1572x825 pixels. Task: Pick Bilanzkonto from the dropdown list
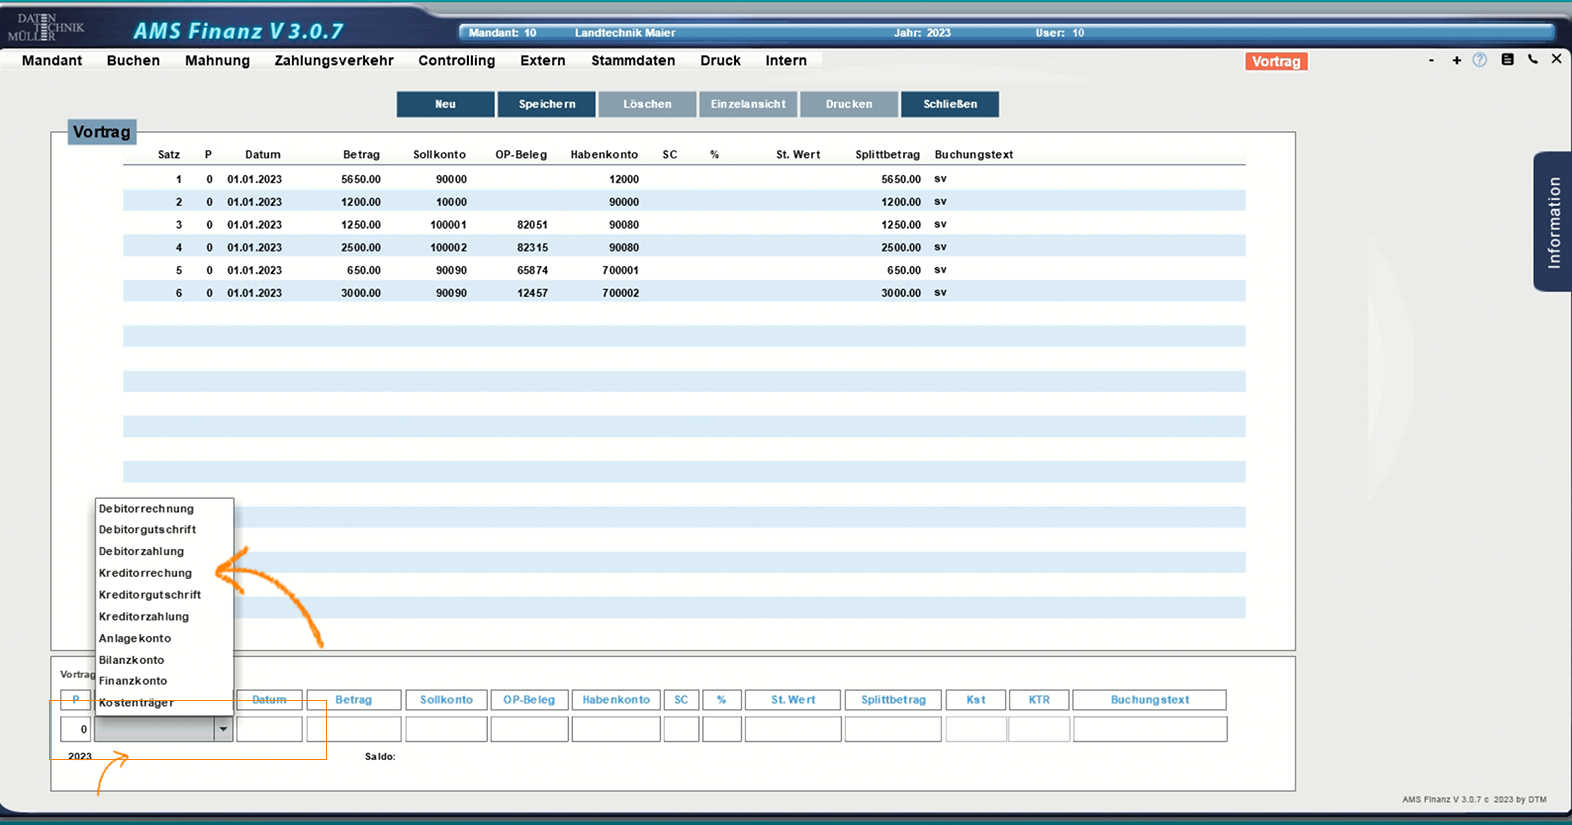(x=131, y=660)
